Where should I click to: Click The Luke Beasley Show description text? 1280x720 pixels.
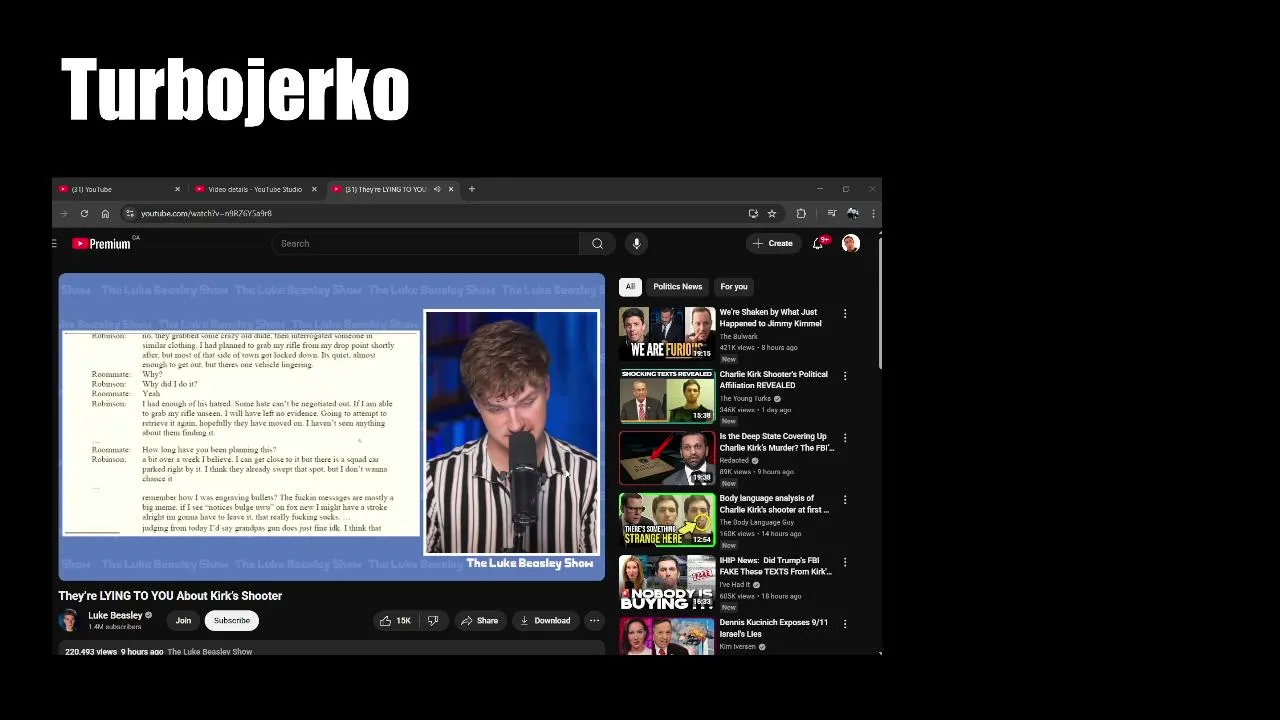point(209,652)
